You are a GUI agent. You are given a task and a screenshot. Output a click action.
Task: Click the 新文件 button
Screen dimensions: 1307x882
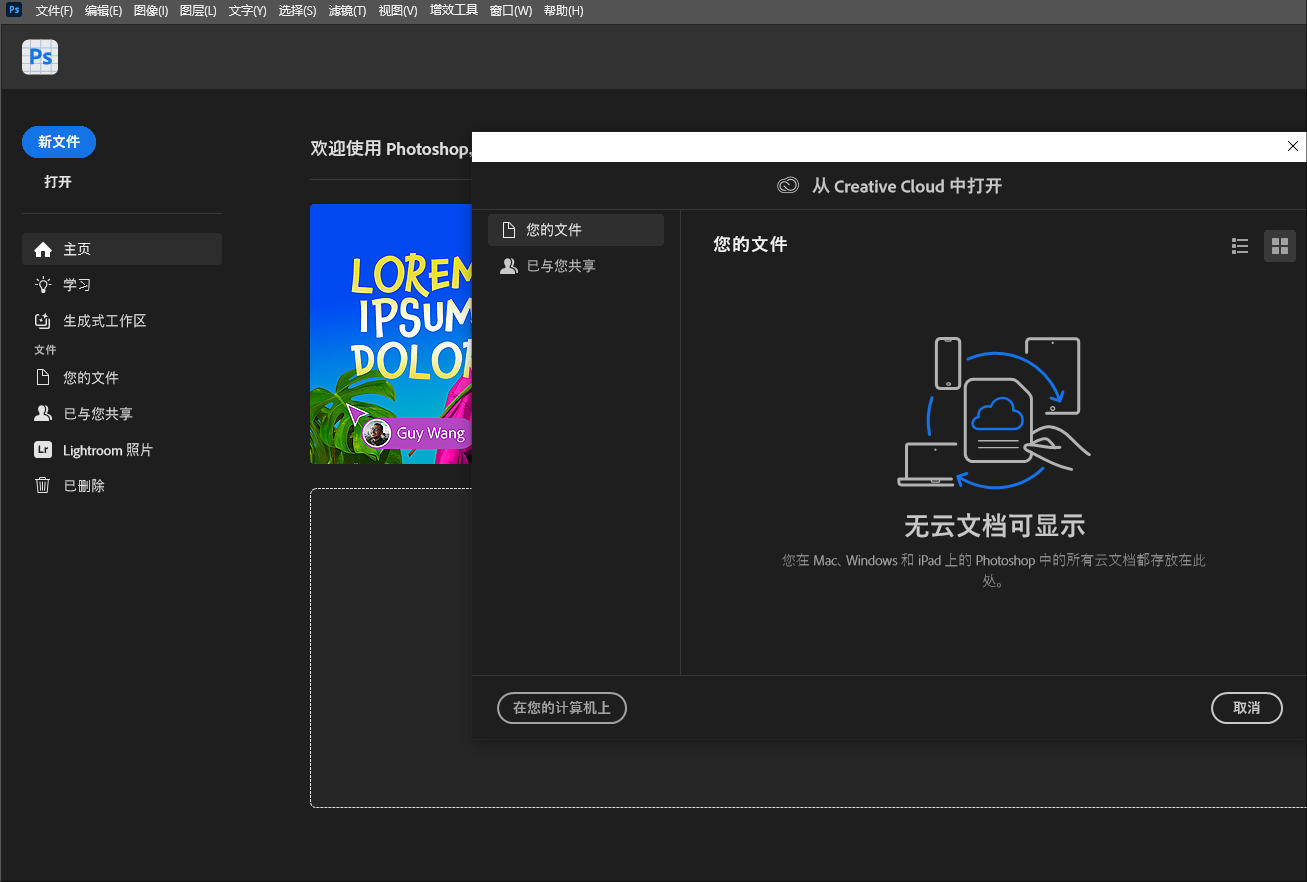[59, 142]
